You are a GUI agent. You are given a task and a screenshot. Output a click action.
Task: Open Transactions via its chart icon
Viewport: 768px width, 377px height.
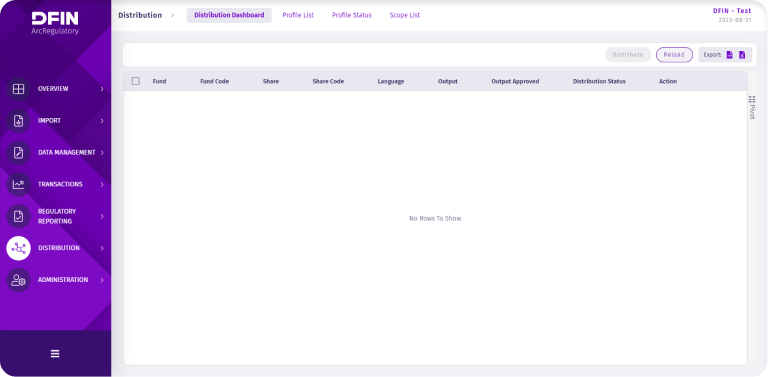[x=18, y=185]
